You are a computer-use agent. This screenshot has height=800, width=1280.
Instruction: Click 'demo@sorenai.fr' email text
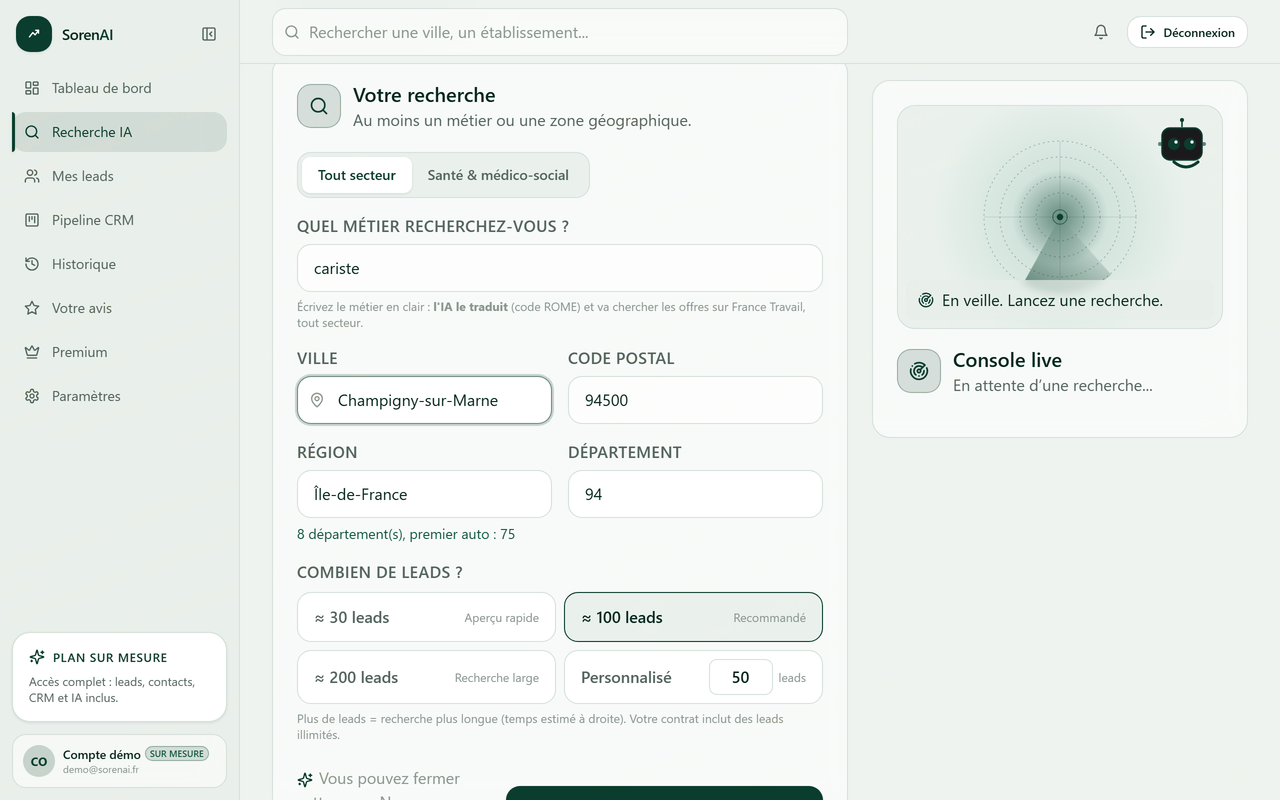click(x=101, y=770)
